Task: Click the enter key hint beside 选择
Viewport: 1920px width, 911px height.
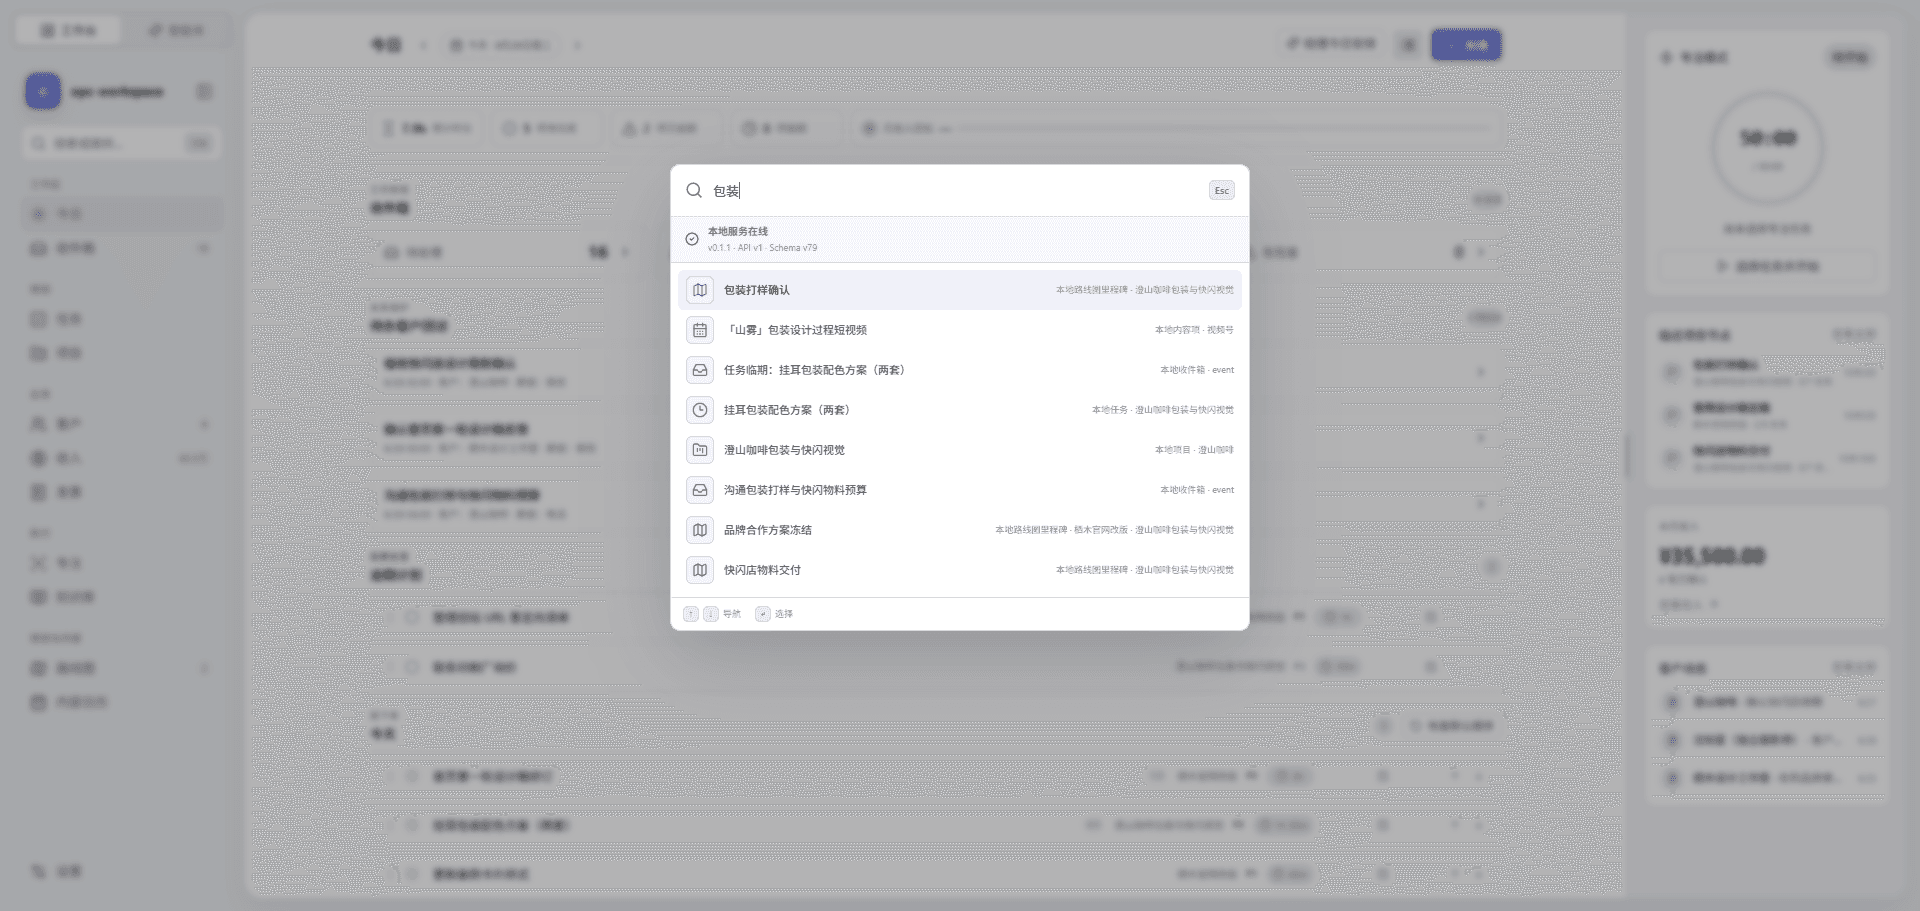Action: tap(763, 614)
